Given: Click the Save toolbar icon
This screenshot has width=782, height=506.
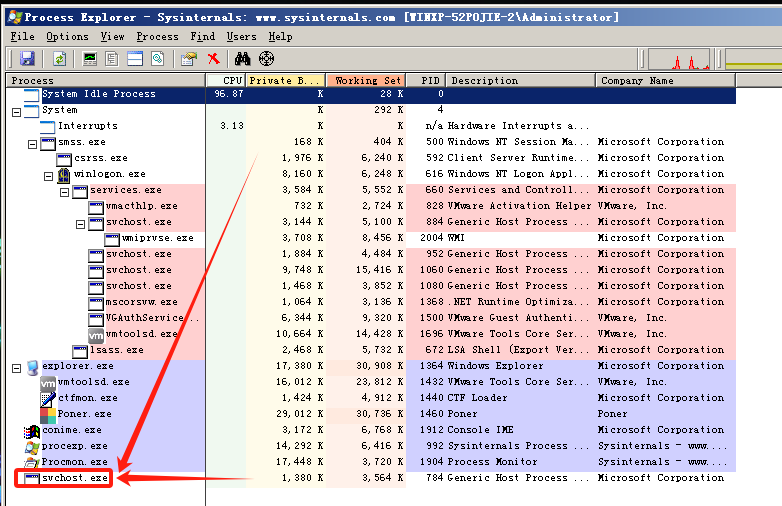Looking at the screenshot, I should click(x=27, y=59).
